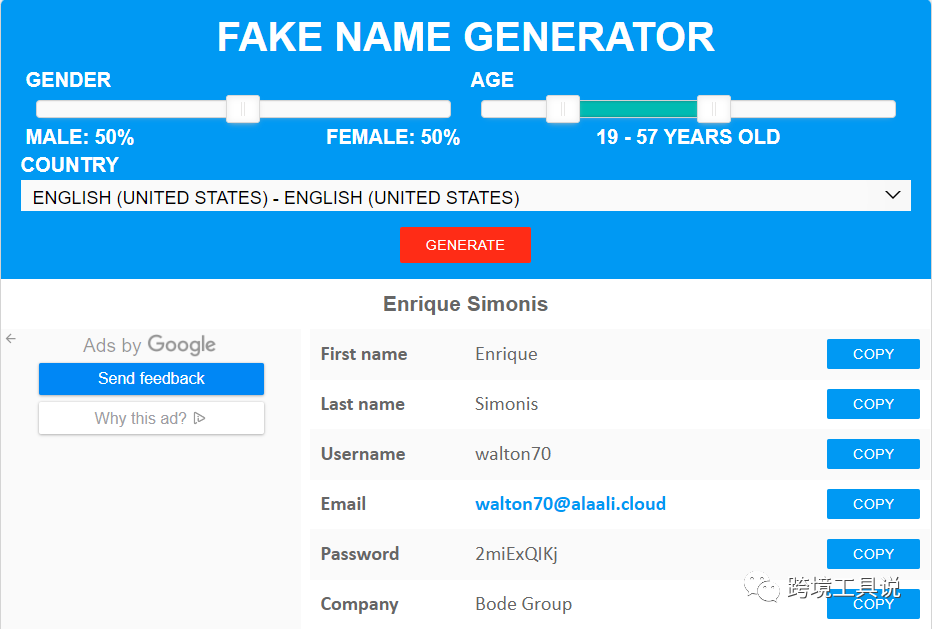The height and width of the screenshot is (629, 932).
Task: Click the gender slider handle
Action: pyautogui.click(x=243, y=109)
